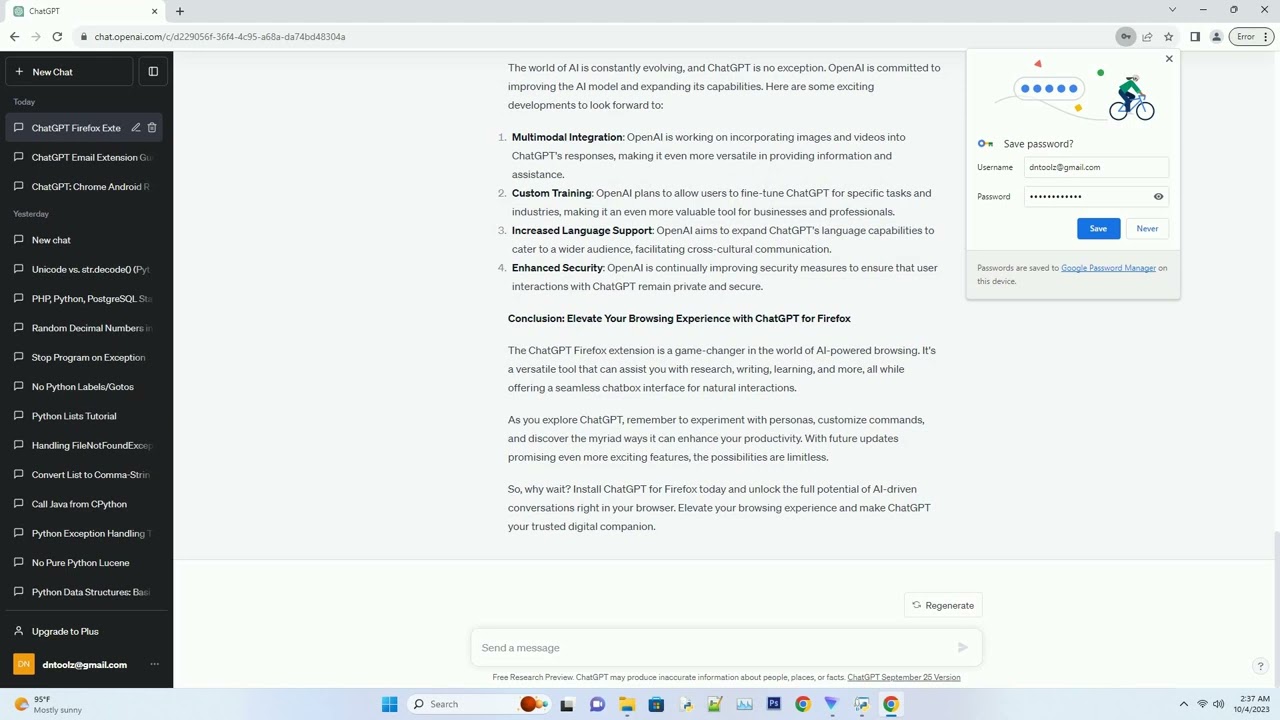Show password with the eye icon
1280x720 pixels.
tap(1158, 197)
